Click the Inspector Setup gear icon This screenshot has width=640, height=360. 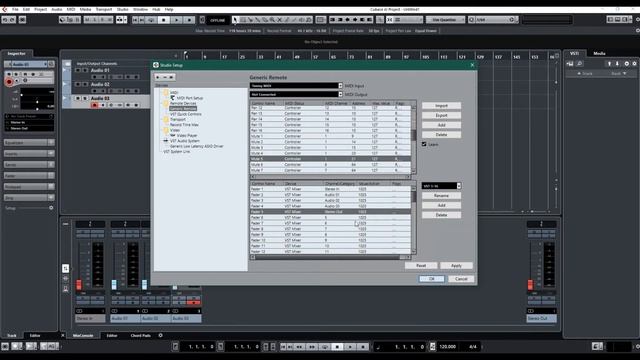[x=51, y=208]
